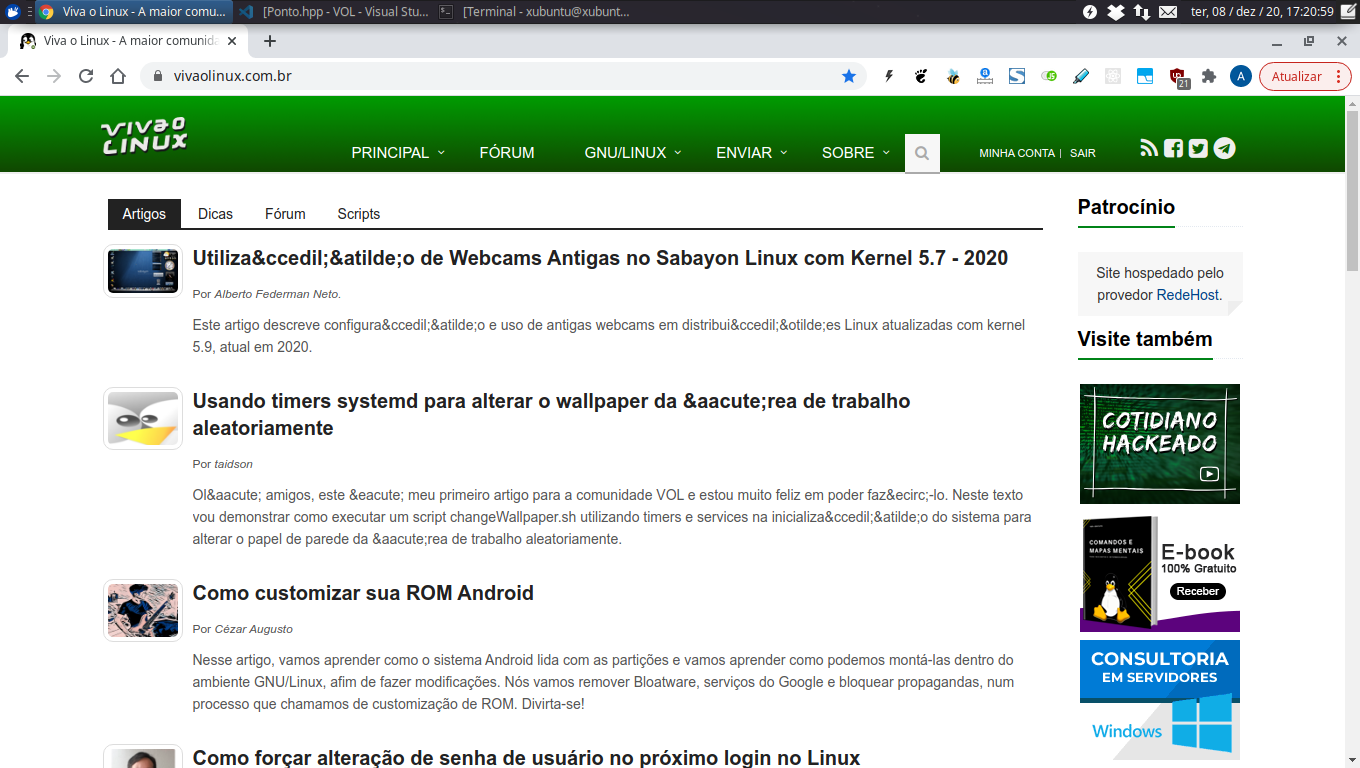The image size is (1360, 768).
Task: Open the alteração de senha de usuário article
Action: point(526,757)
